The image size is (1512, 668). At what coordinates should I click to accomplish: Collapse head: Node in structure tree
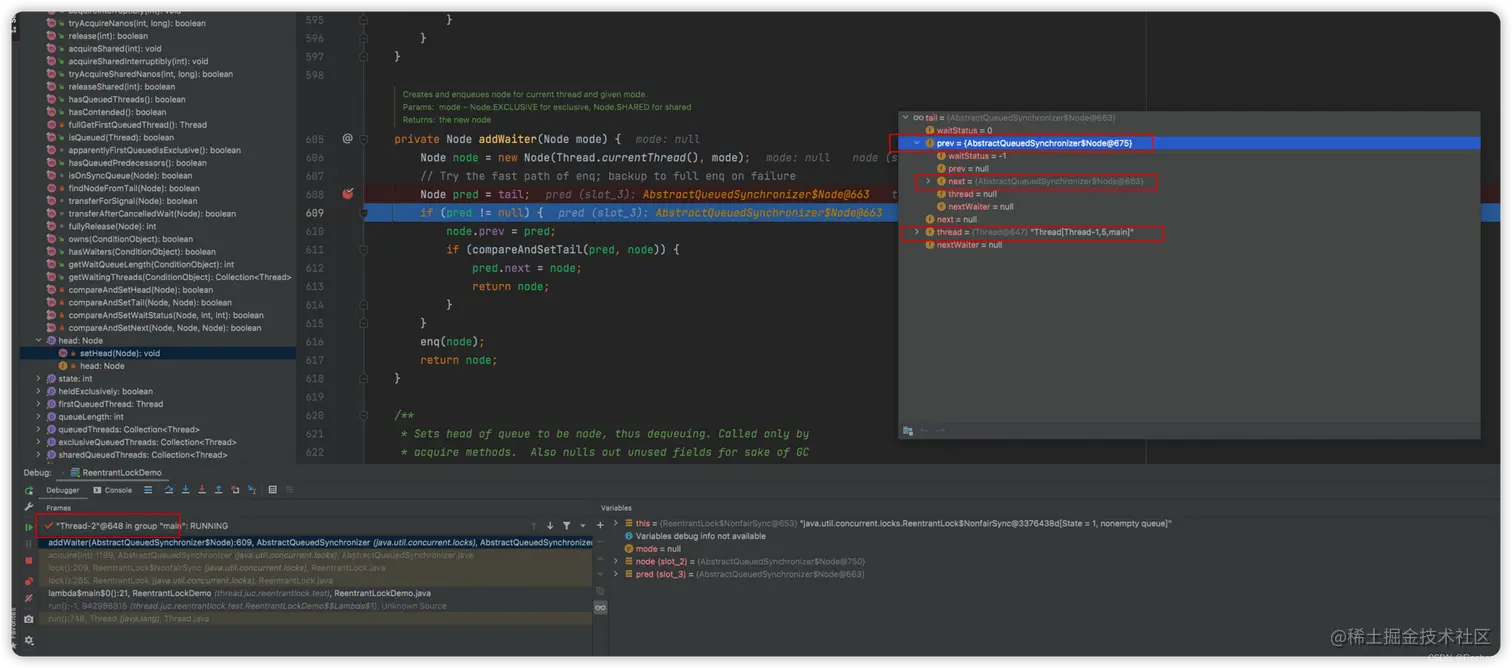[x=39, y=340]
